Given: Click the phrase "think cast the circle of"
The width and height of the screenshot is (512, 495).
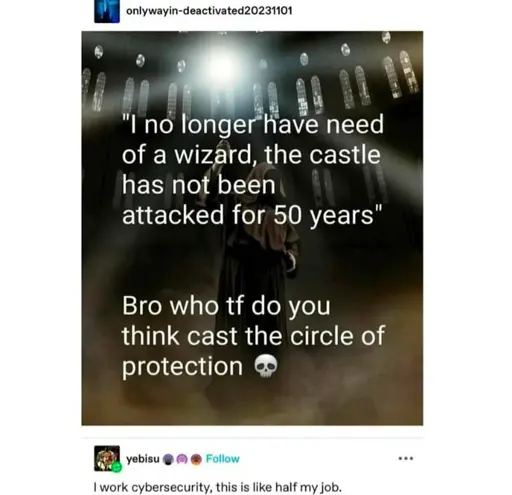Looking at the screenshot, I should [x=253, y=336].
